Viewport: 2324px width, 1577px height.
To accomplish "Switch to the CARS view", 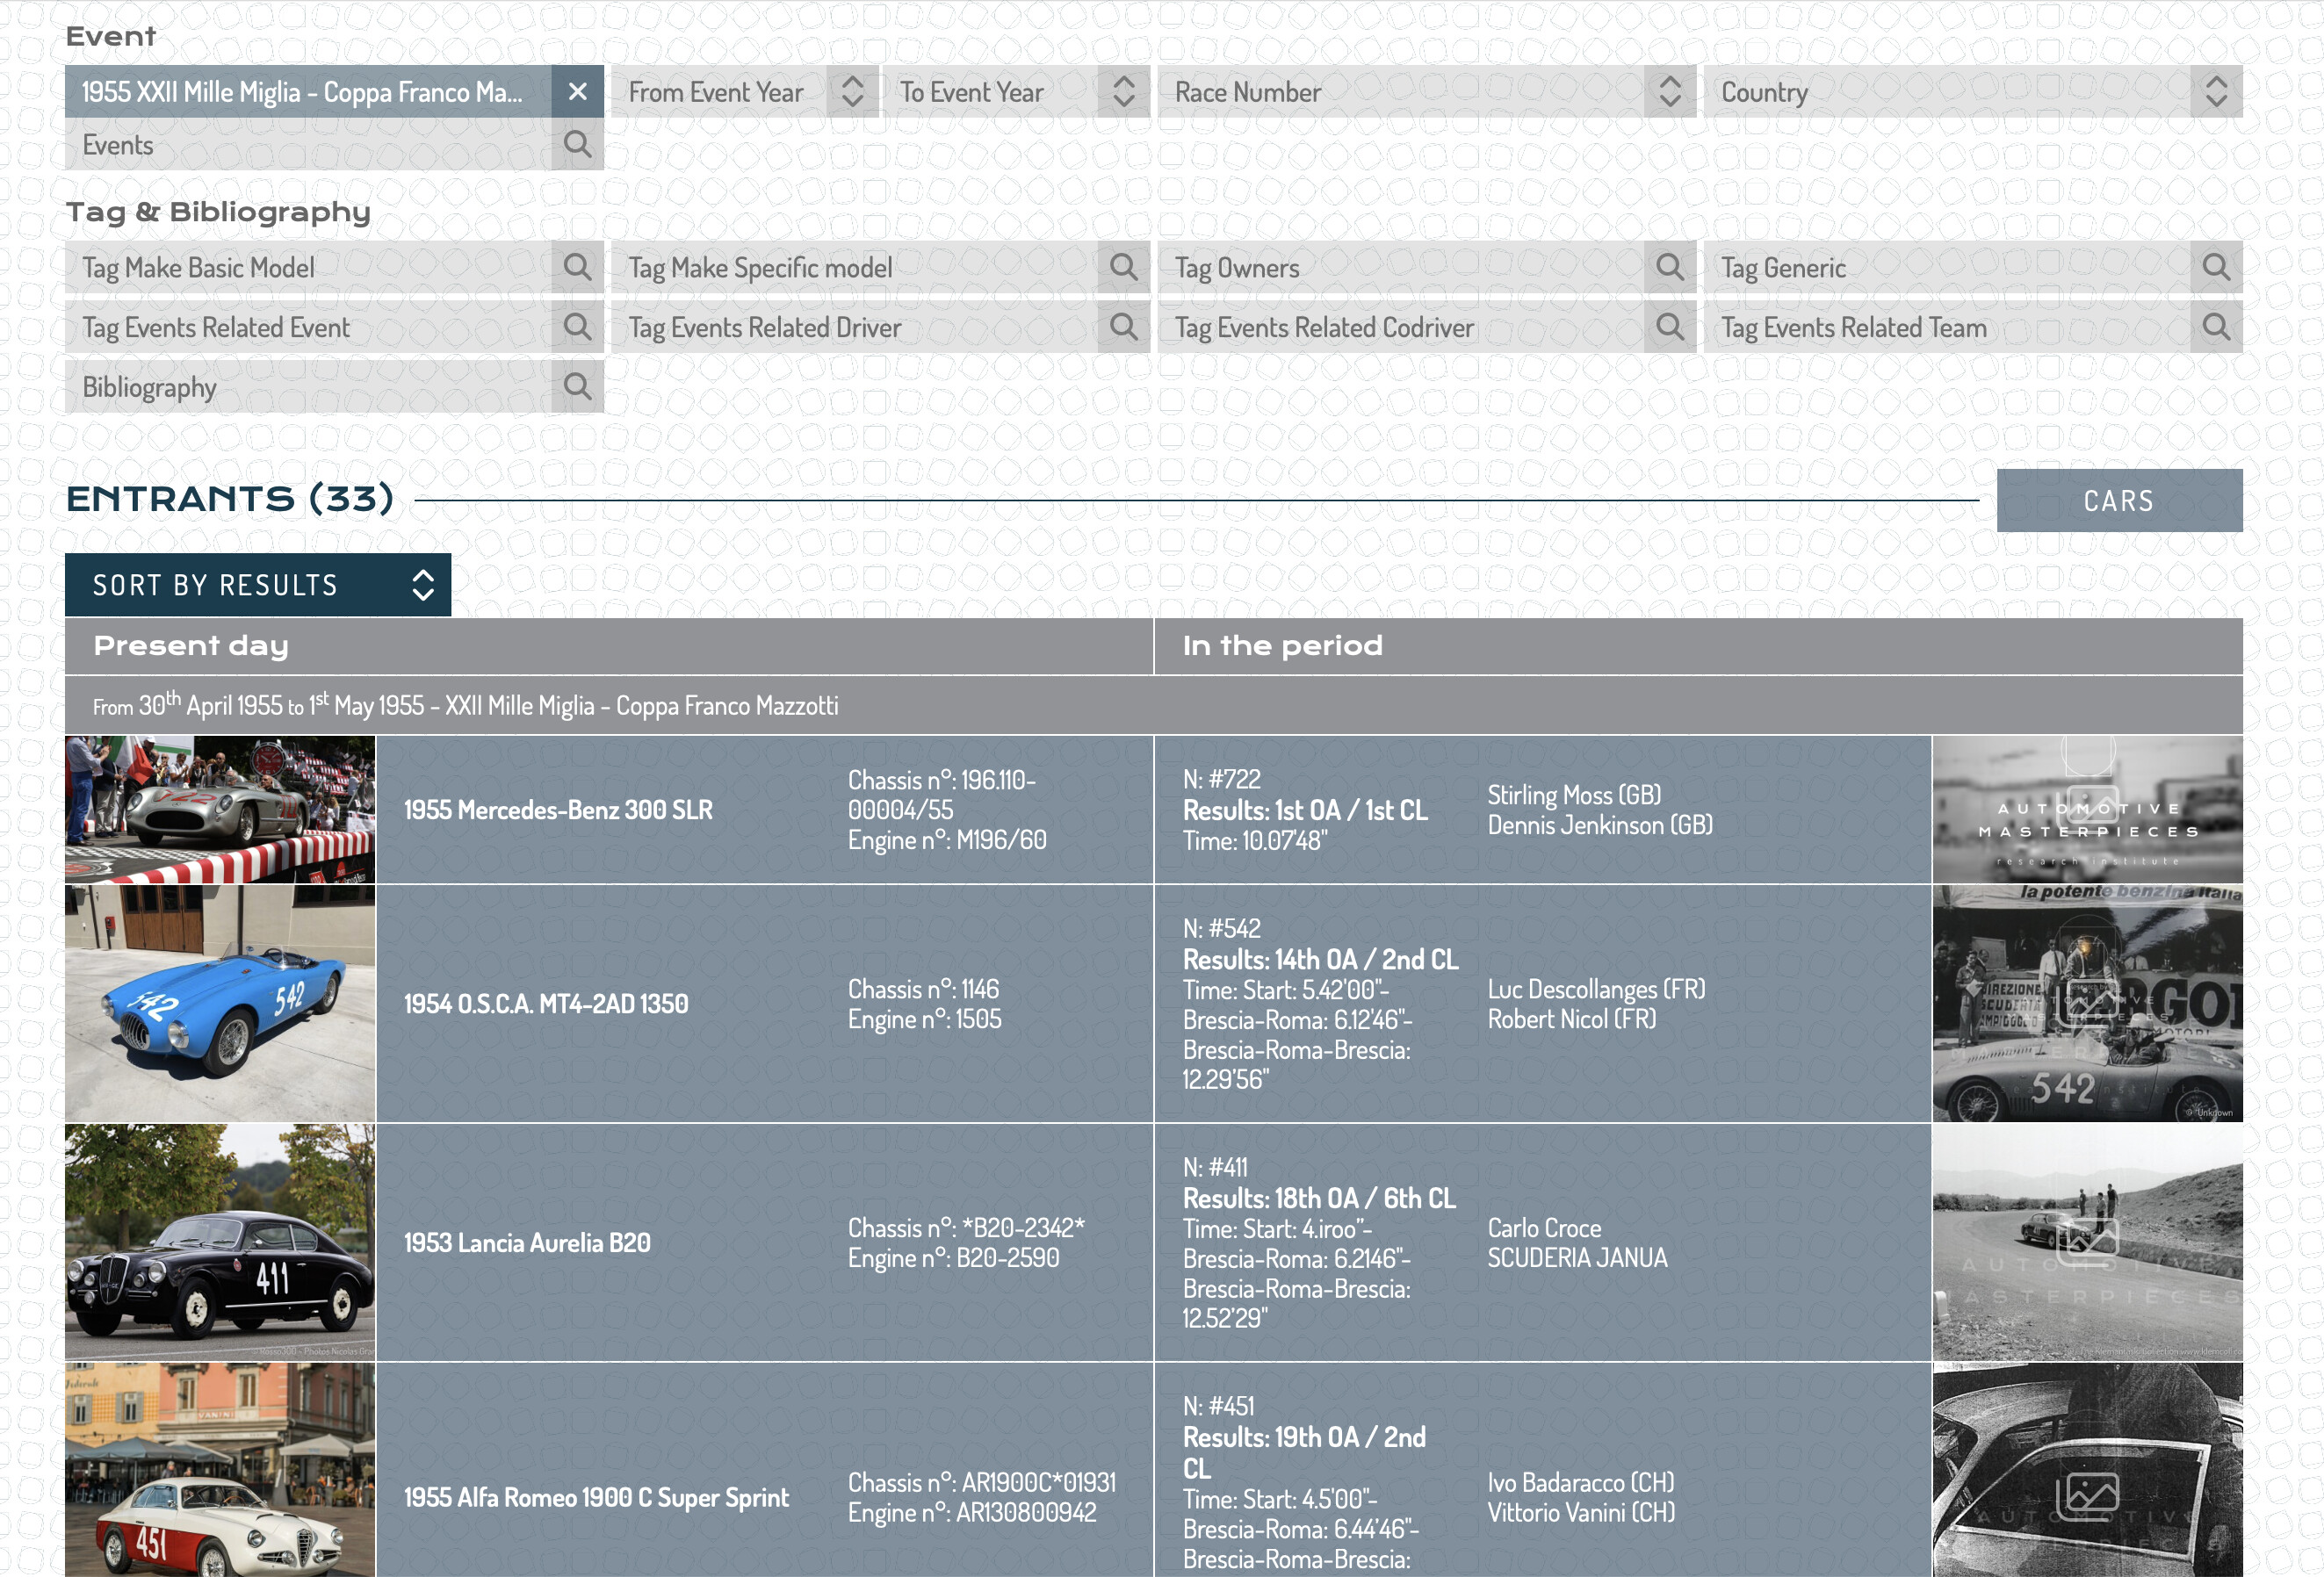I will tap(2118, 501).
